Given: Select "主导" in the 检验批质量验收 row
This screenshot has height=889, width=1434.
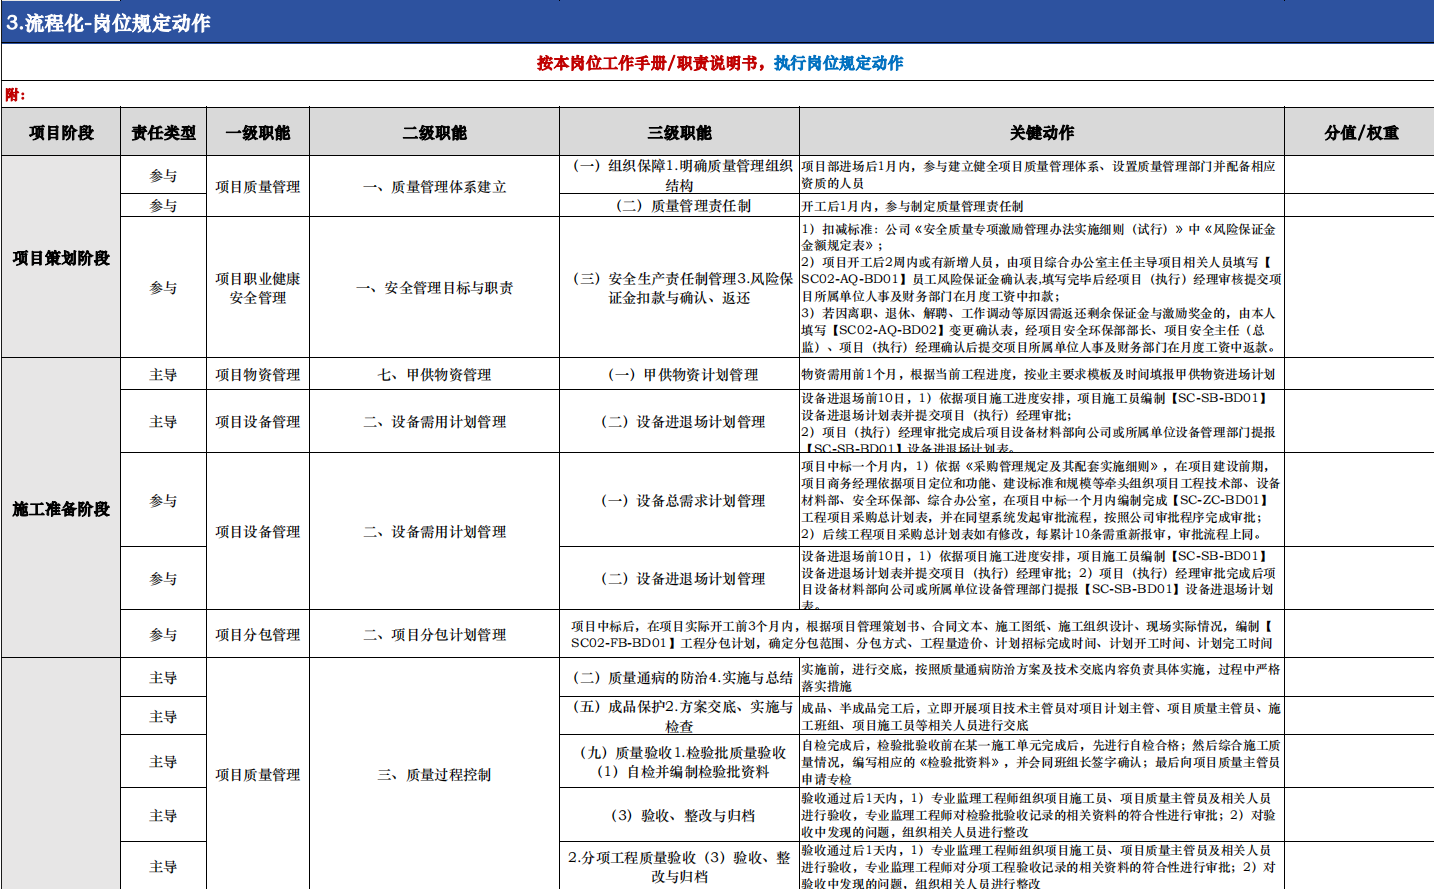Looking at the screenshot, I should coord(163,762).
